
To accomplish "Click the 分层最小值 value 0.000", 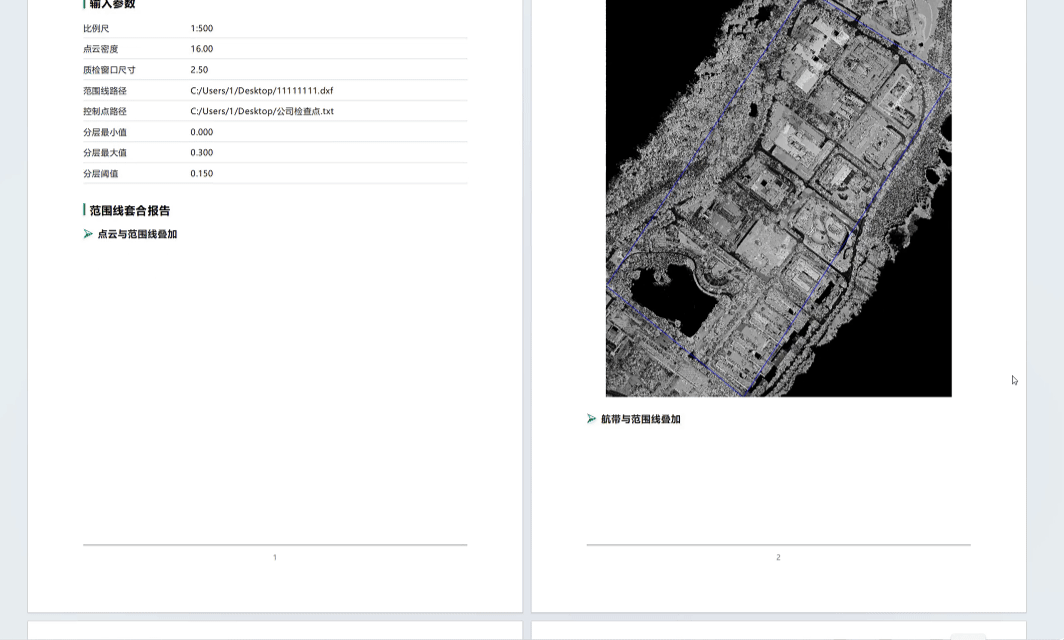I will pos(201,132).
